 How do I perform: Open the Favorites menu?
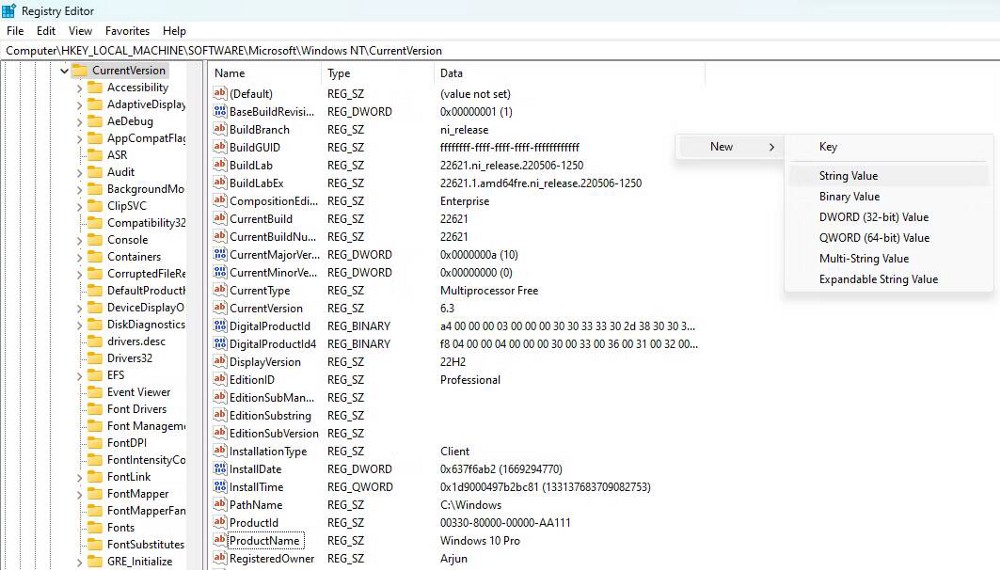coord(127,31)
